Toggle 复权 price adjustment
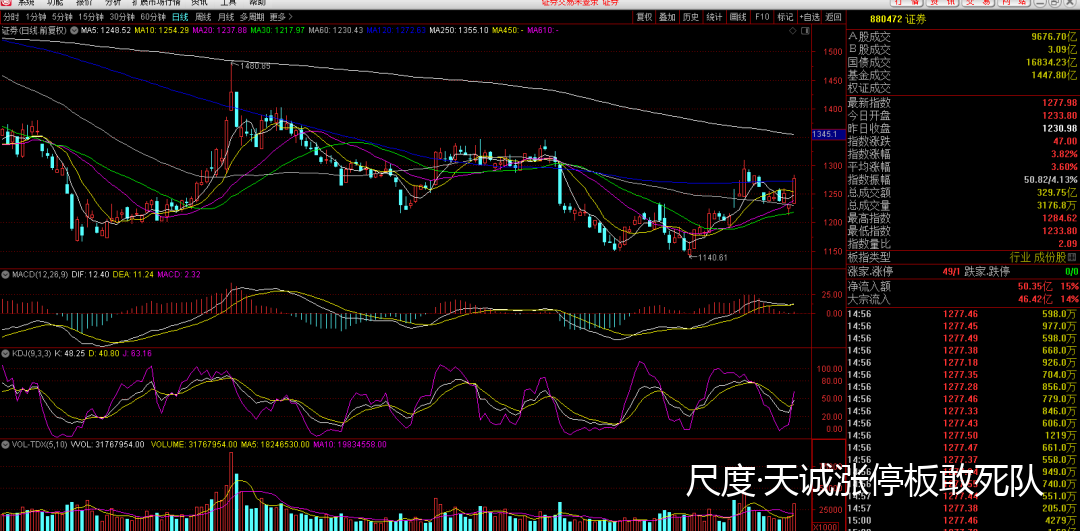This screenshot has height=531, width=1080. pyautogui.click(x=642, y=17)
